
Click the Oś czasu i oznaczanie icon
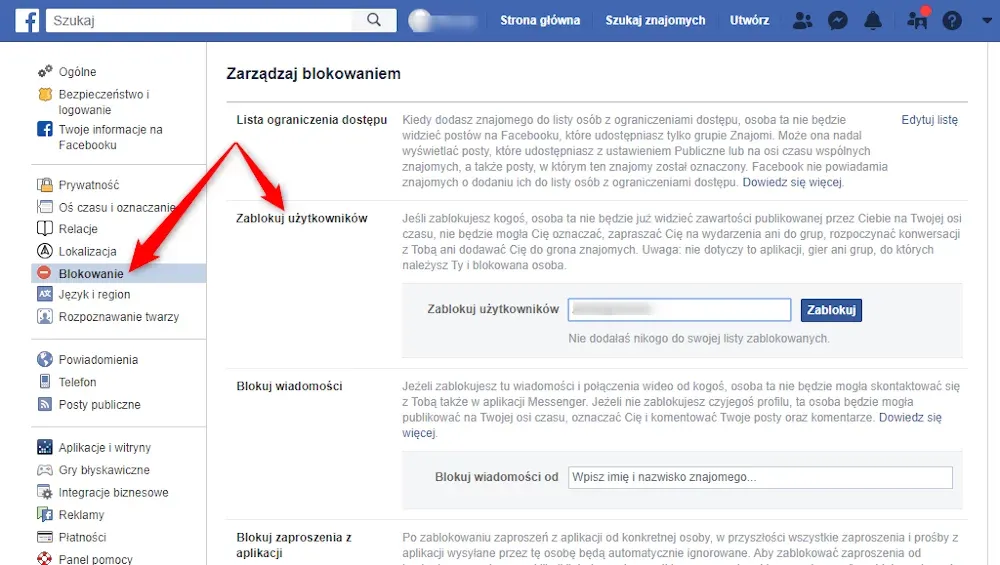pos(45,207)
